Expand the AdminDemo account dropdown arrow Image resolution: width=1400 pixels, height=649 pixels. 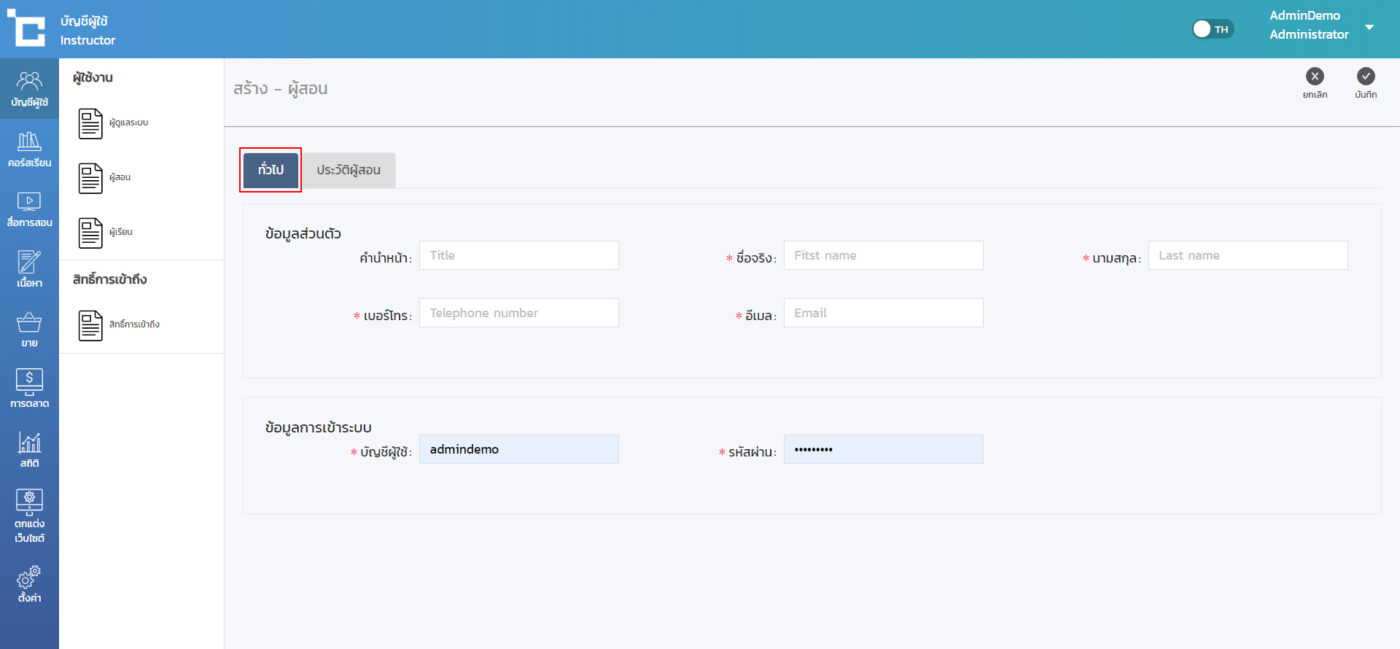click(x=1369, y=27)
